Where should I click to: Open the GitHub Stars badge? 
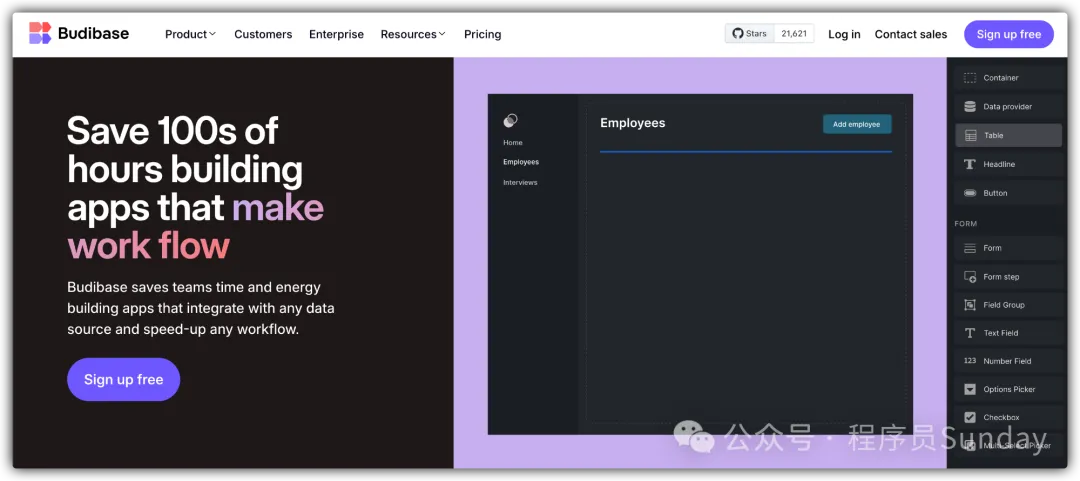769,34
